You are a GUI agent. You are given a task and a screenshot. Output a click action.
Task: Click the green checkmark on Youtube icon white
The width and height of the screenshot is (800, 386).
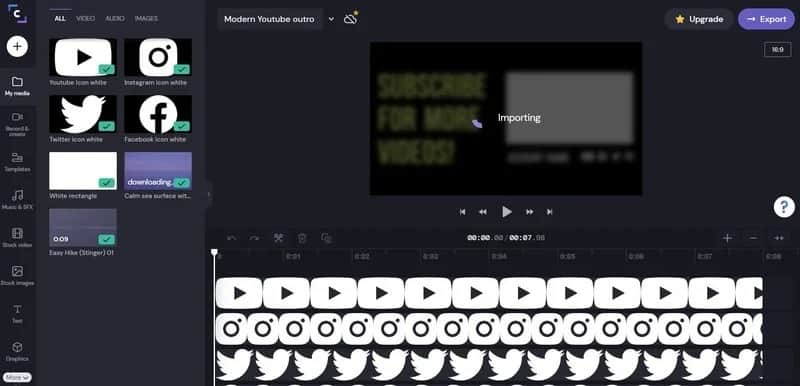[106, 69]
